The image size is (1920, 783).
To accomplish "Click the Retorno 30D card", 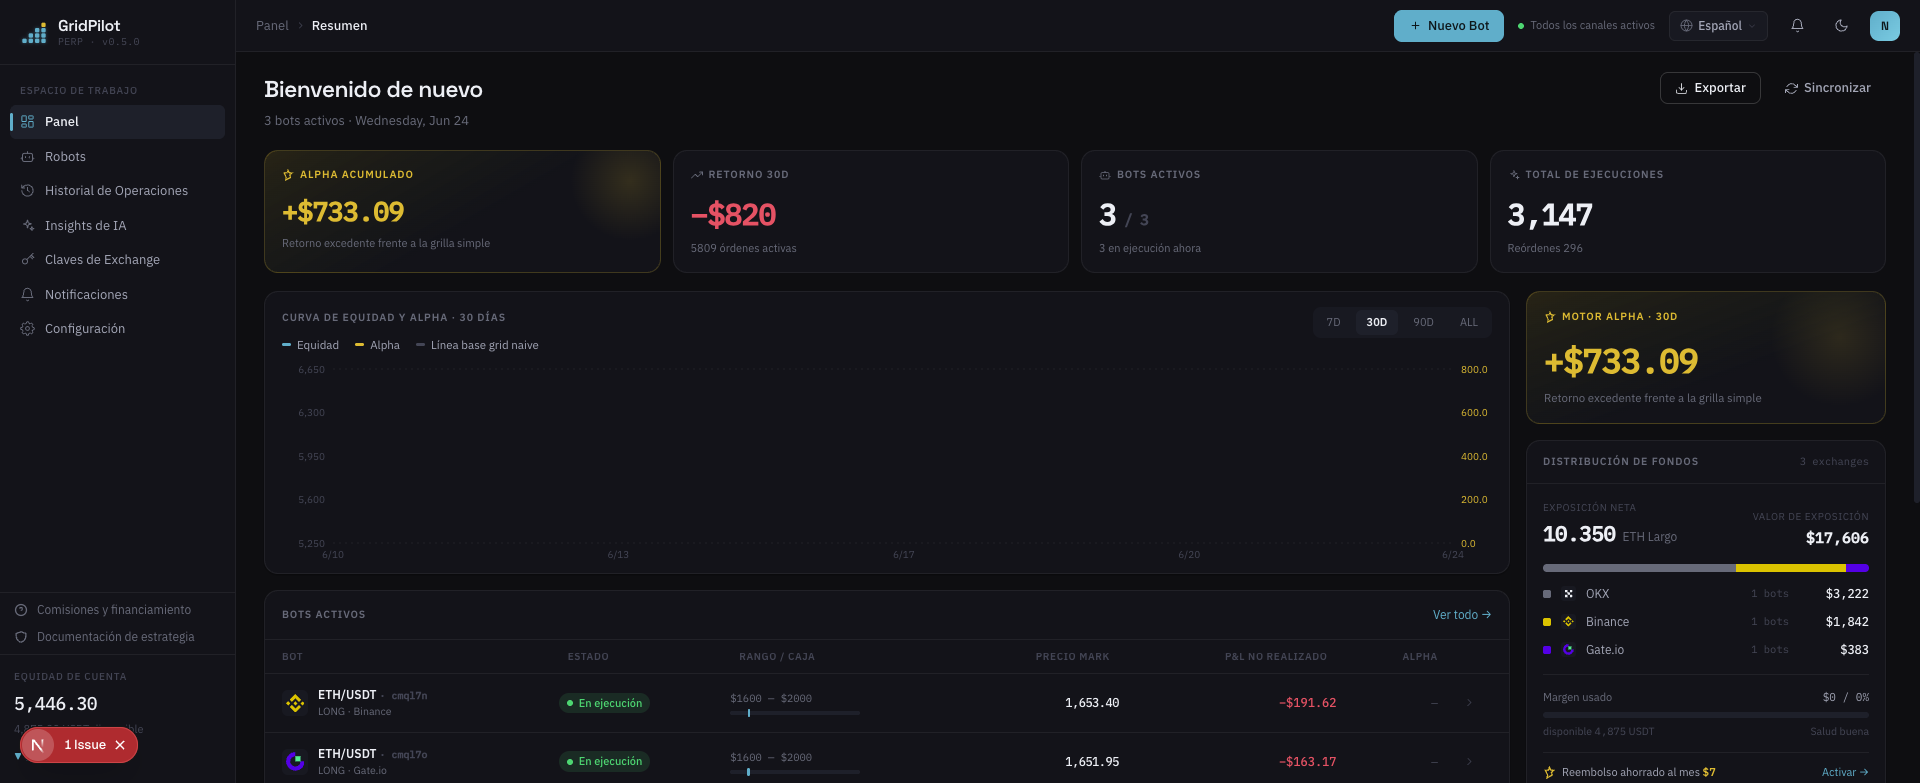I will pos(871,211).
